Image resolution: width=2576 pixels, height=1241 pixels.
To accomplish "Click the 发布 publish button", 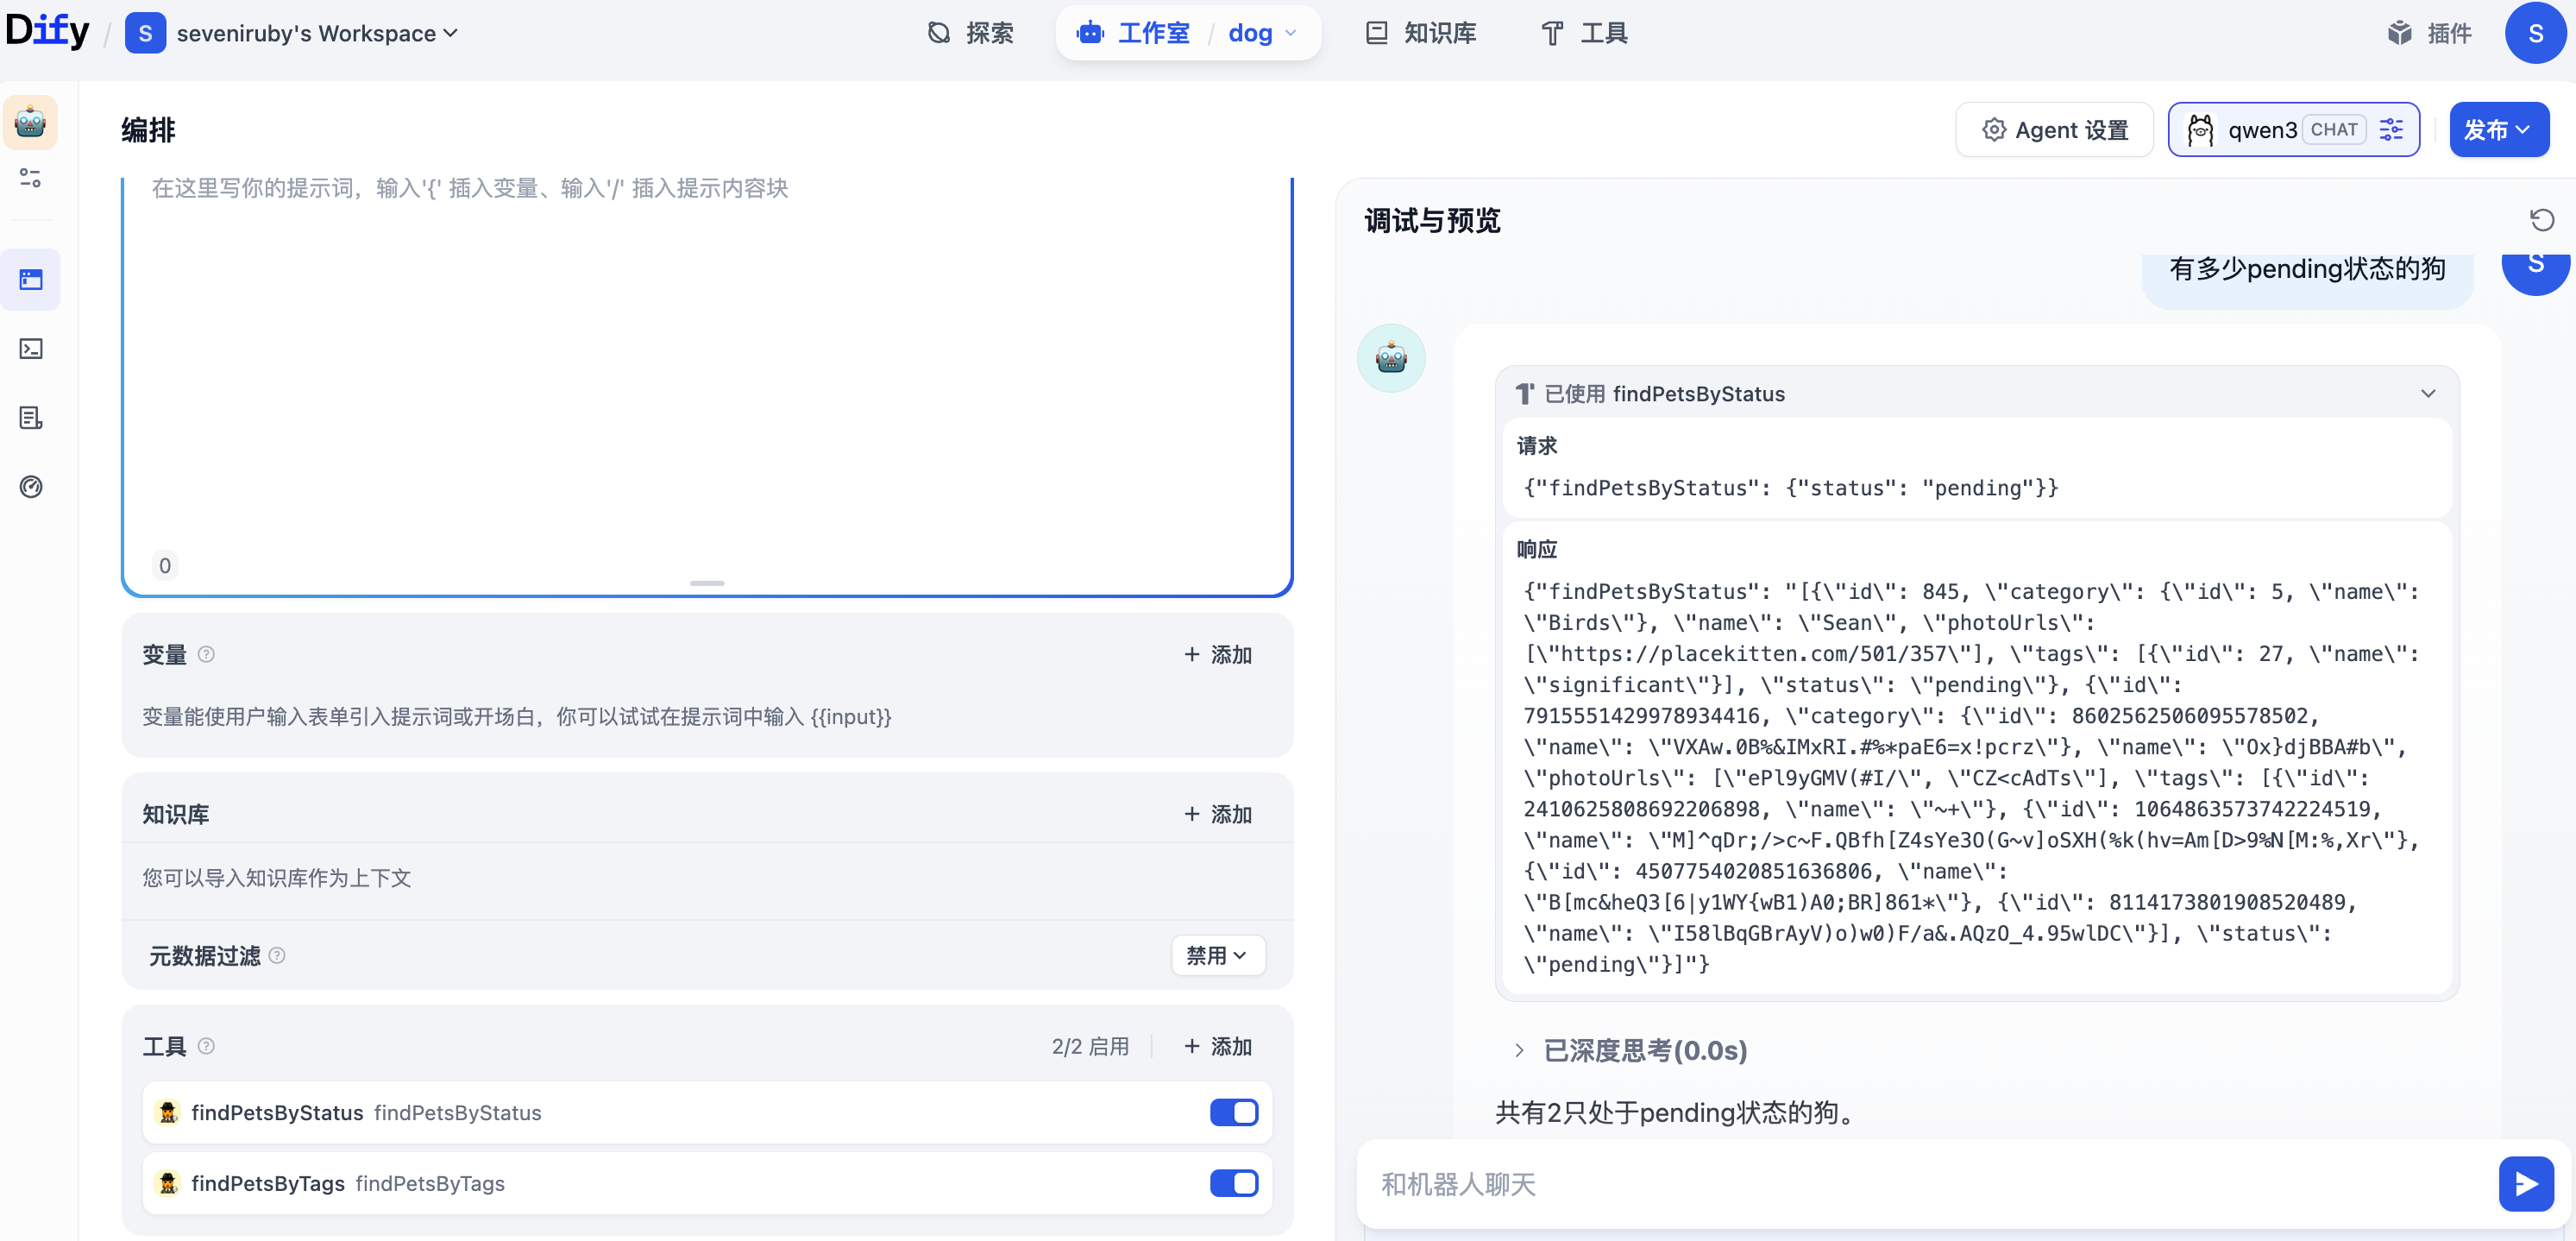I will pos(2497,130).
